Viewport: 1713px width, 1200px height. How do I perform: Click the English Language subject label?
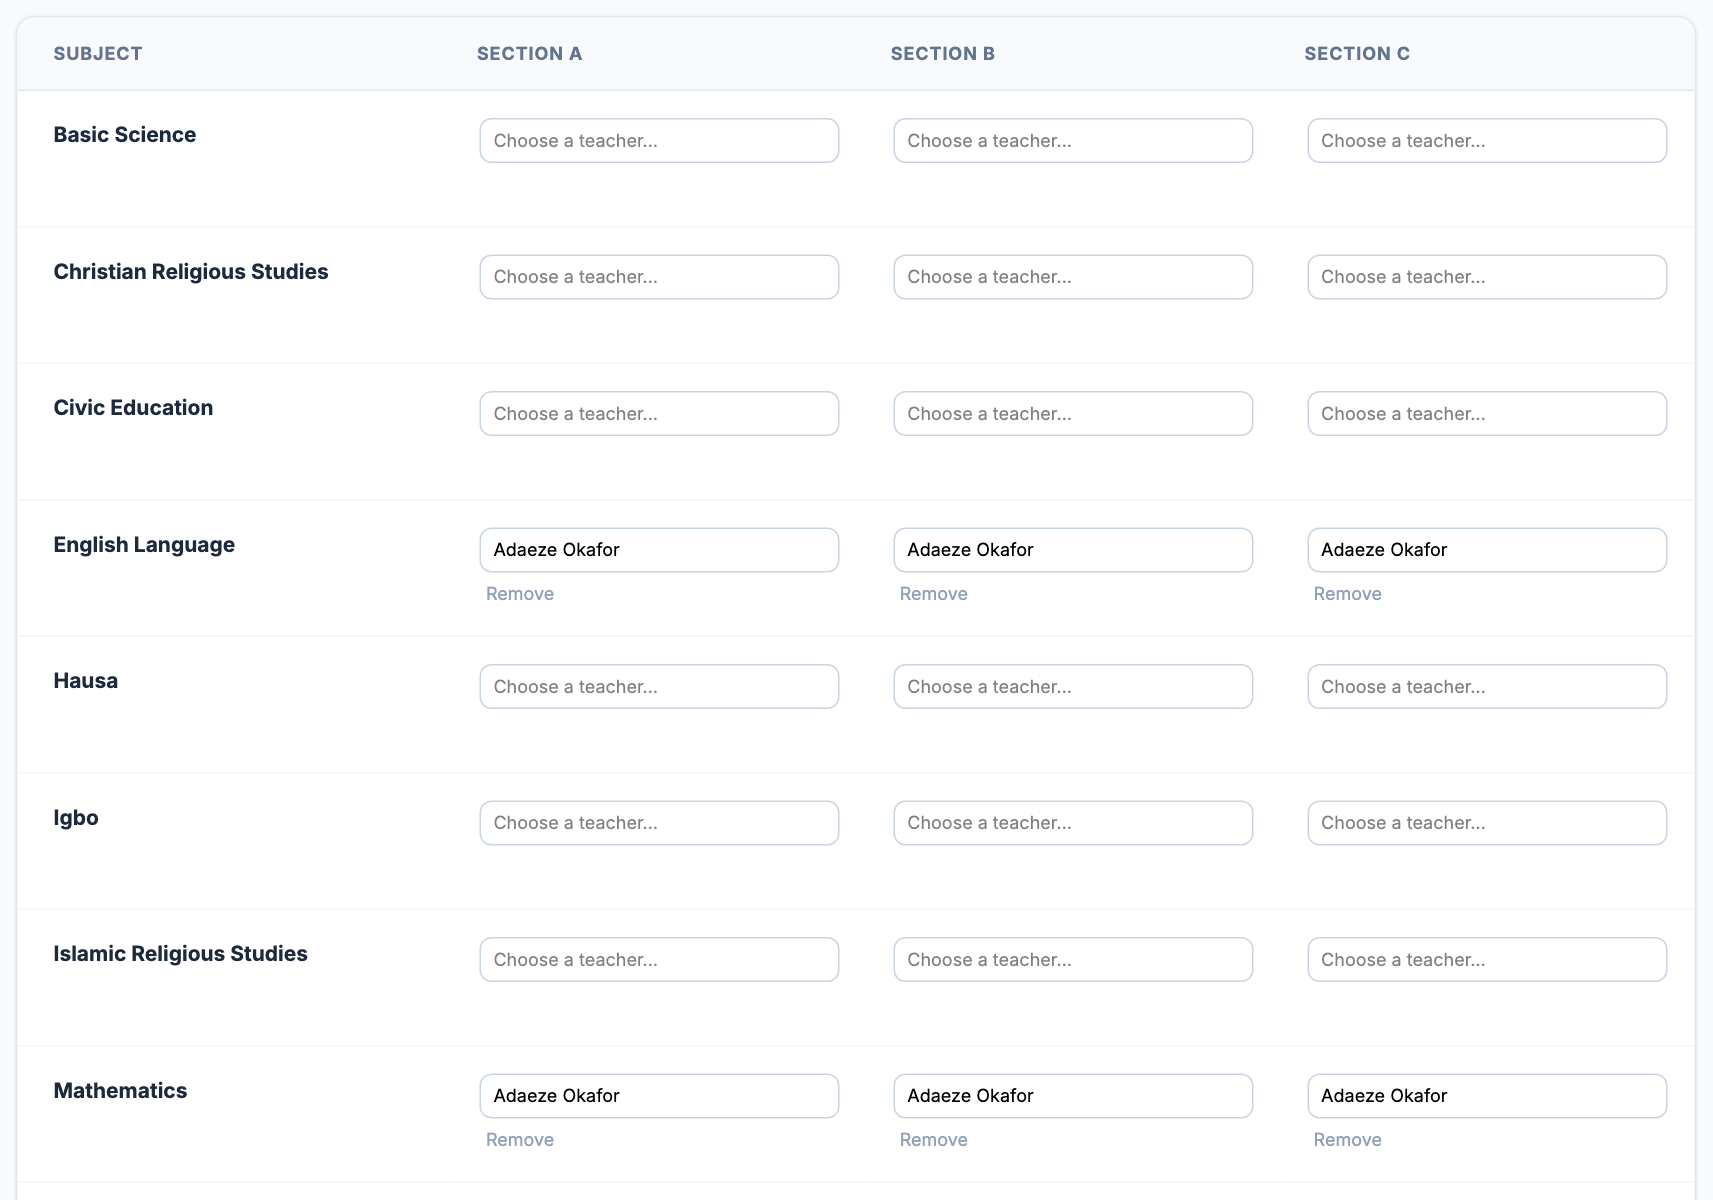144,545
